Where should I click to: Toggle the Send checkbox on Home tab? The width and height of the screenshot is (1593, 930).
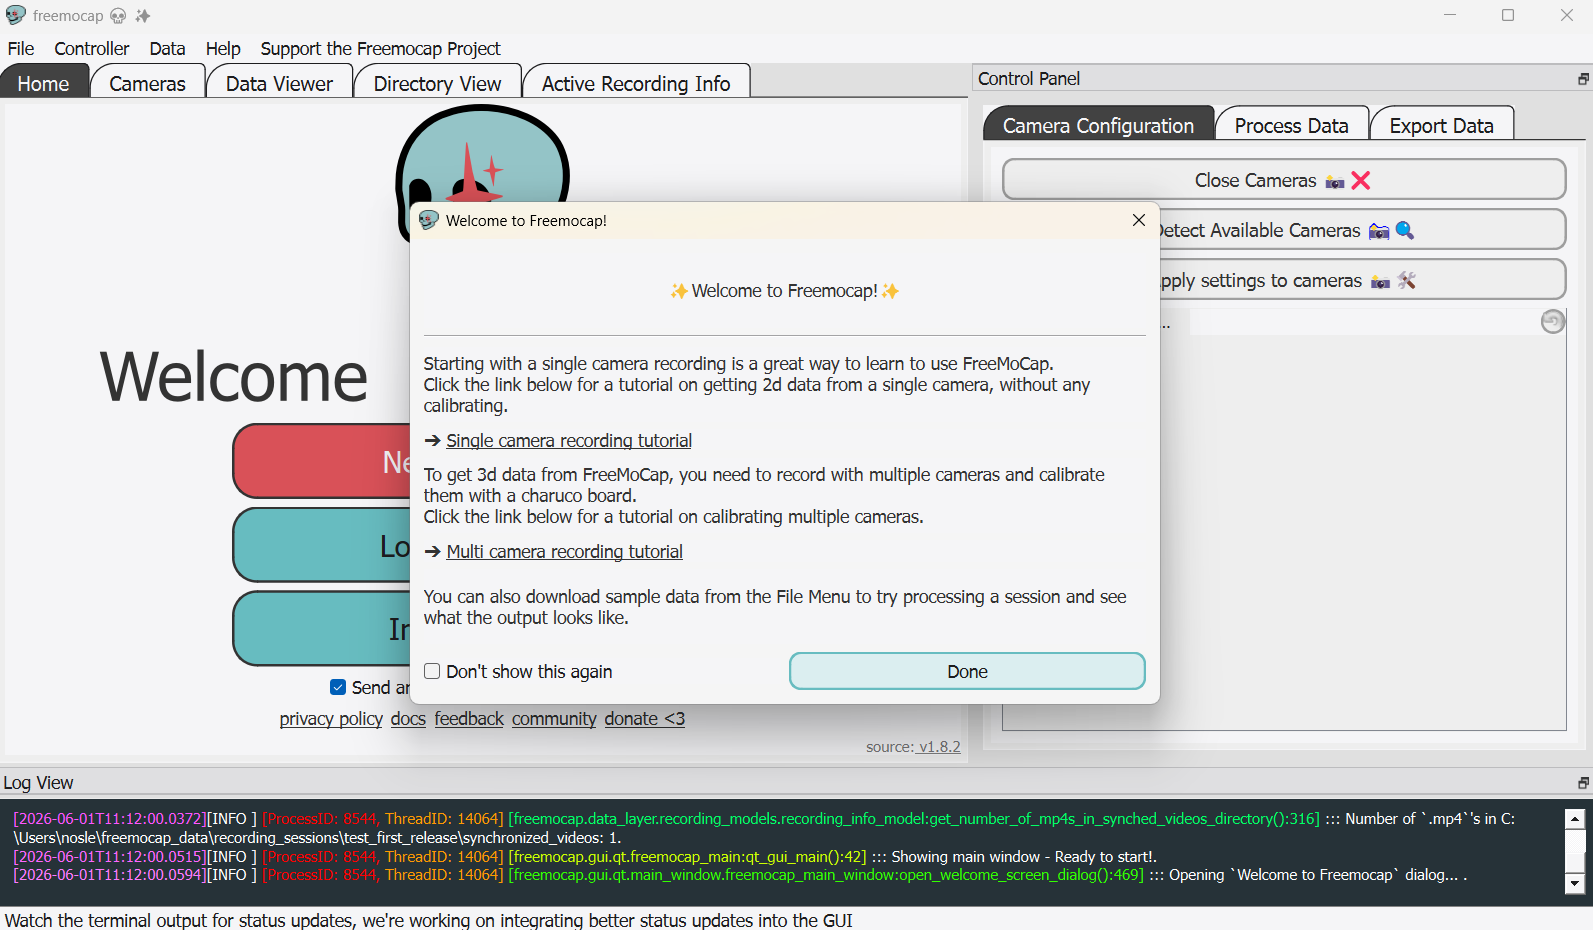pos(338,687)
